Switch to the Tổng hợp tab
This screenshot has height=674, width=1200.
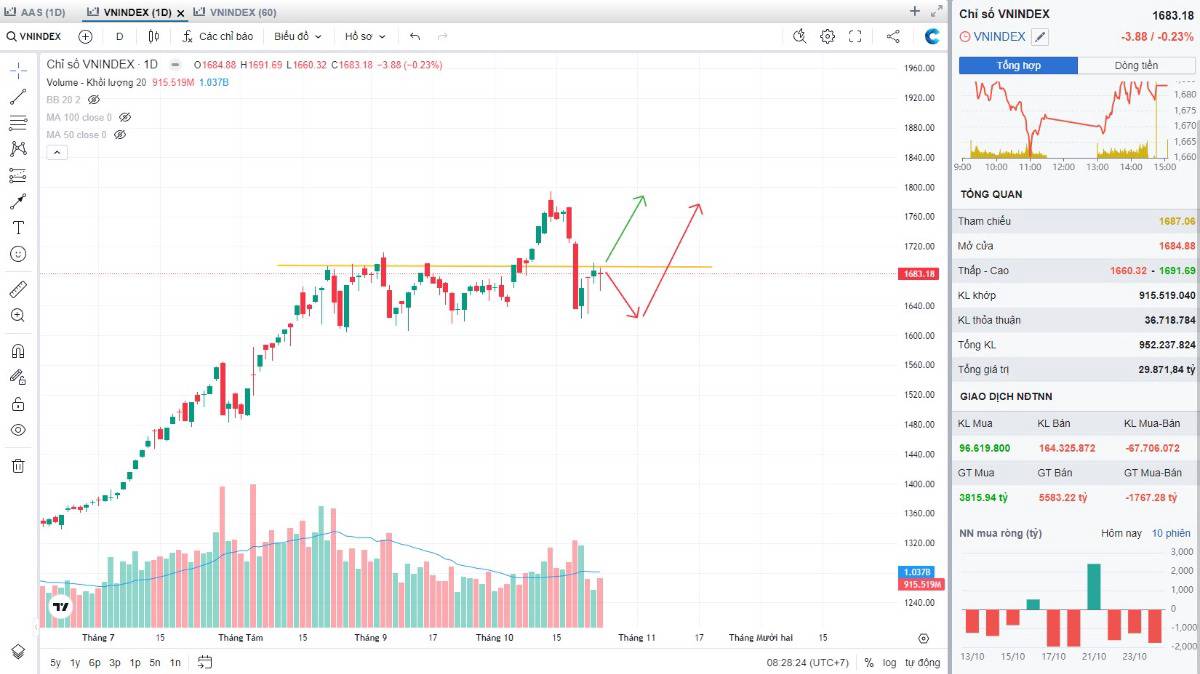tap(1018, 65)
